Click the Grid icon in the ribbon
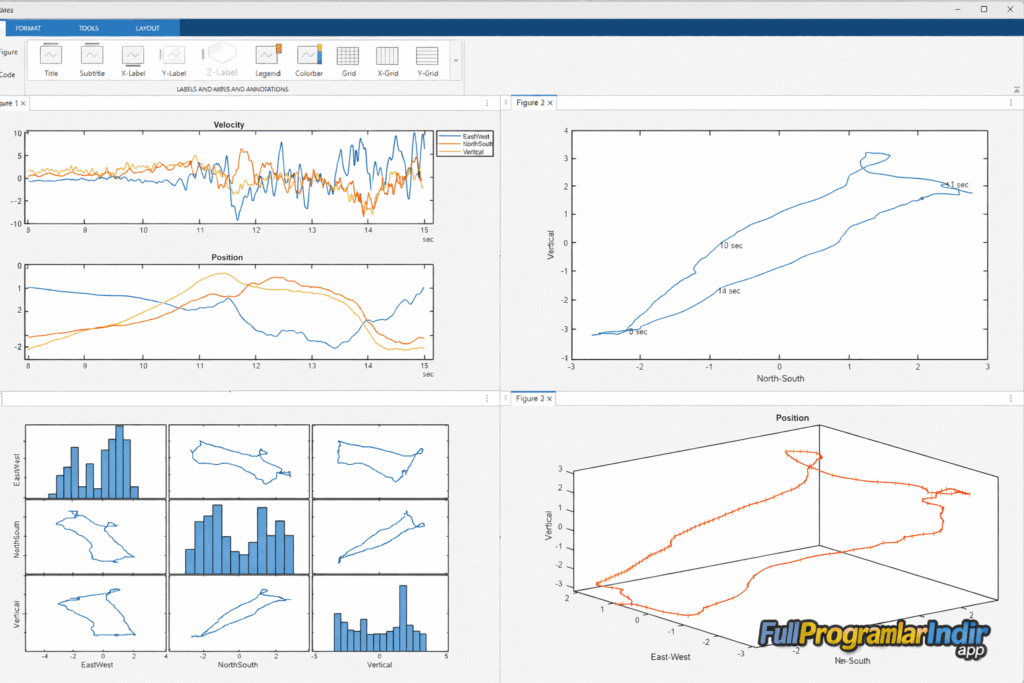The image size is (1024, 683). tap(348, 59)
